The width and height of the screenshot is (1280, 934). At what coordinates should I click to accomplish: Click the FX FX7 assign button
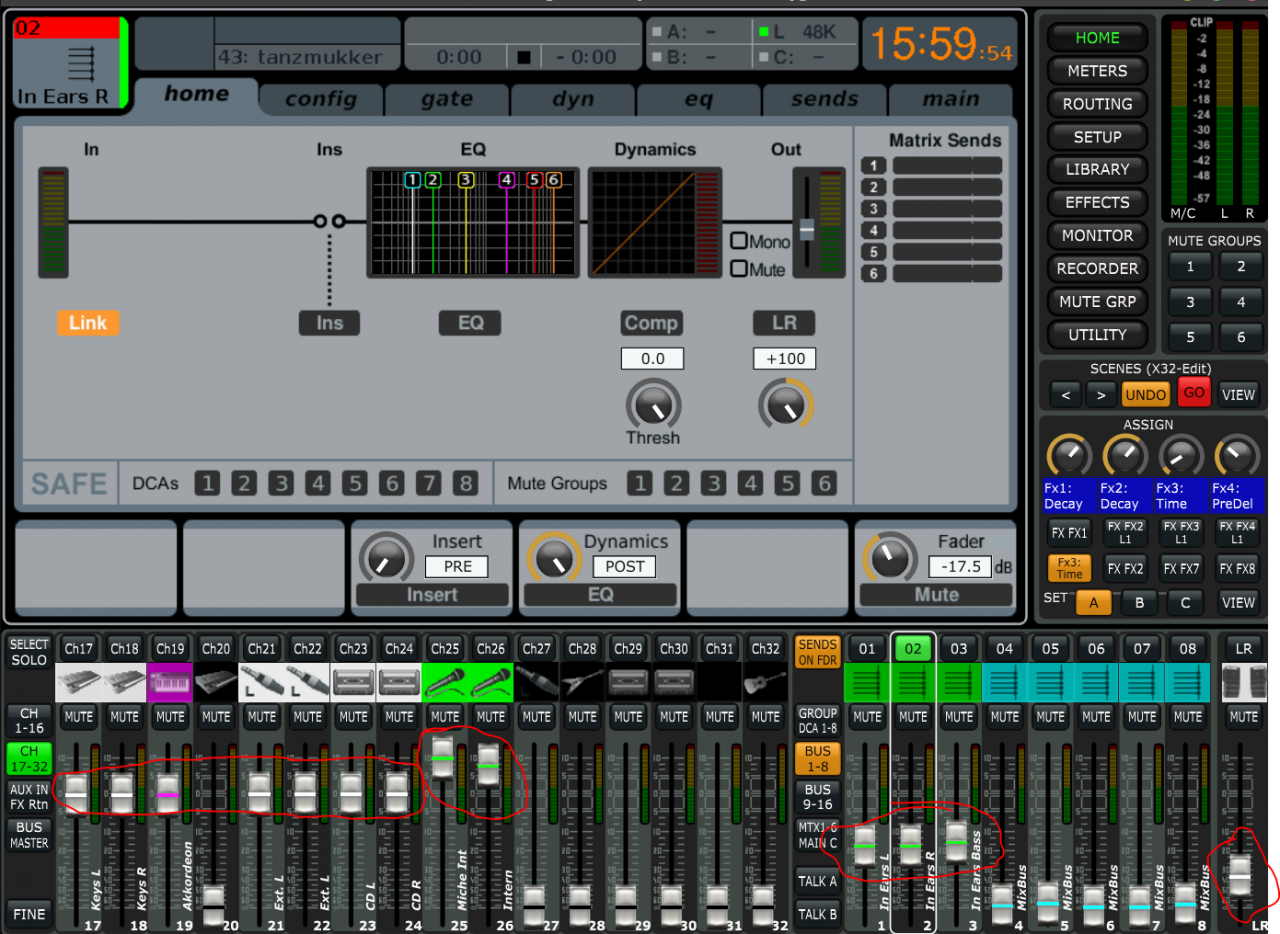tap(1181, 569)
